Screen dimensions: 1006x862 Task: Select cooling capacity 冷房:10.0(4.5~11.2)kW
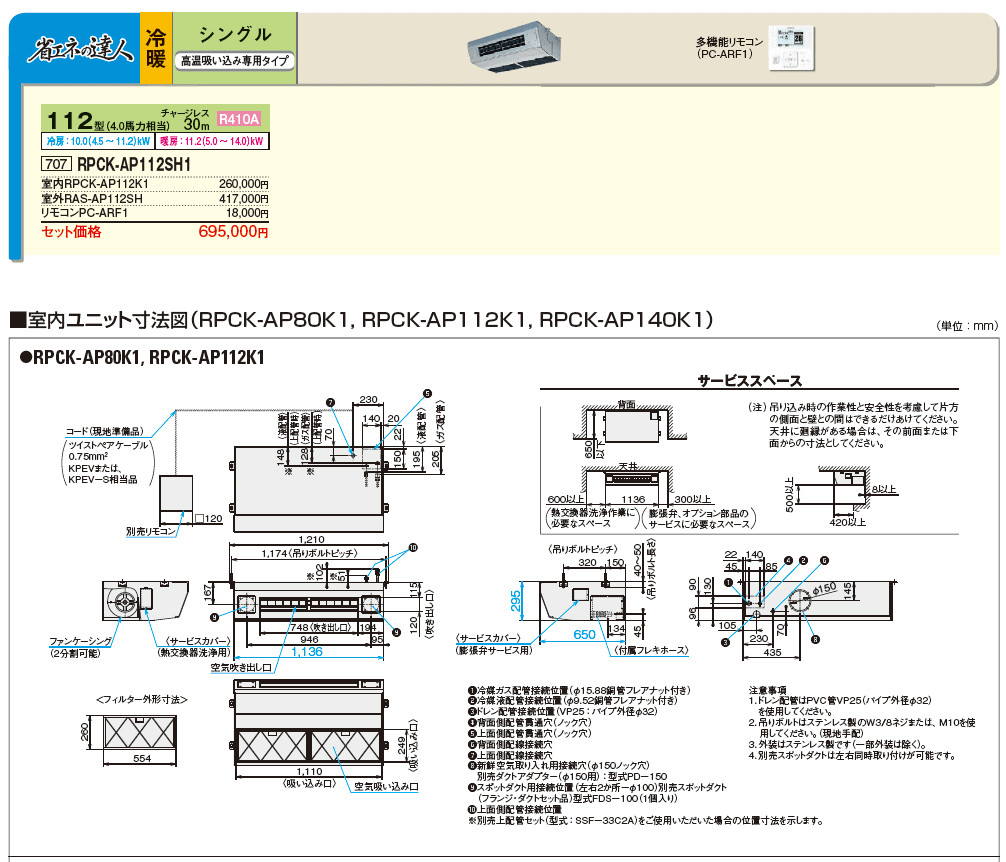98,141
